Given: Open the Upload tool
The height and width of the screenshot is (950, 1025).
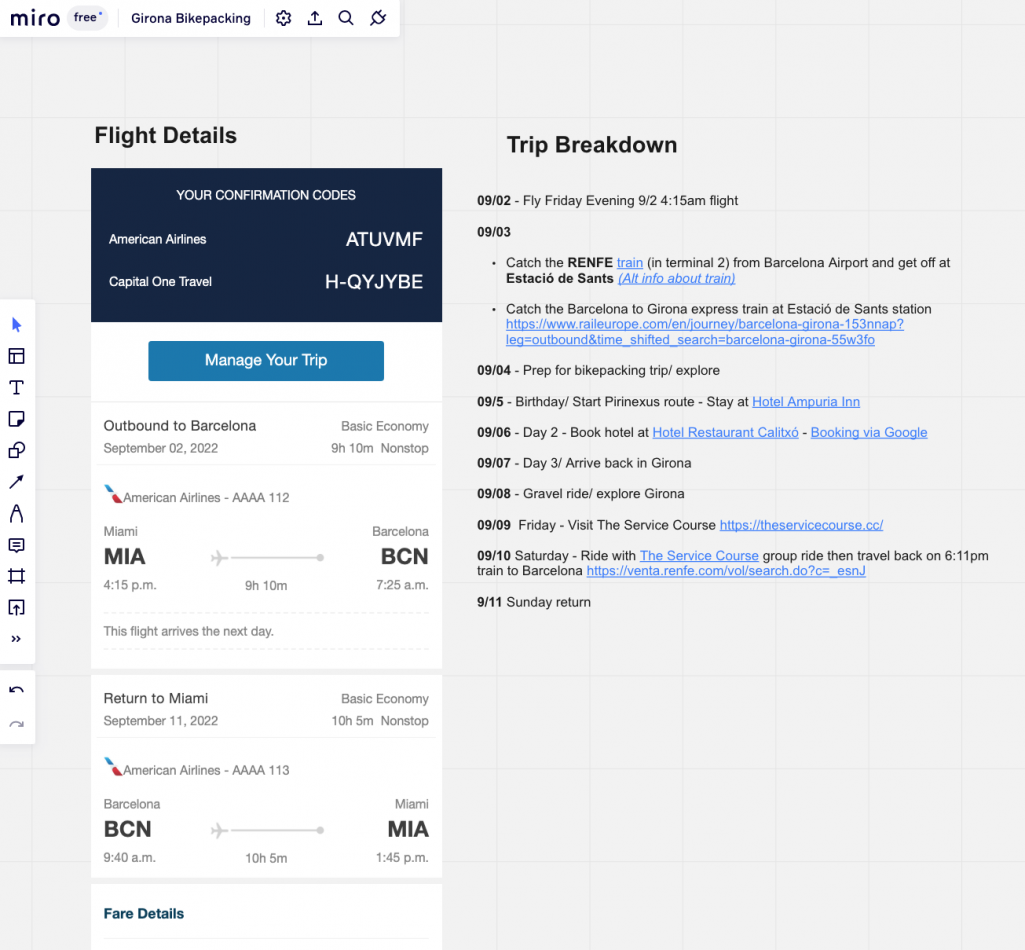Looking at the screenshot, I should click(17, 608).
